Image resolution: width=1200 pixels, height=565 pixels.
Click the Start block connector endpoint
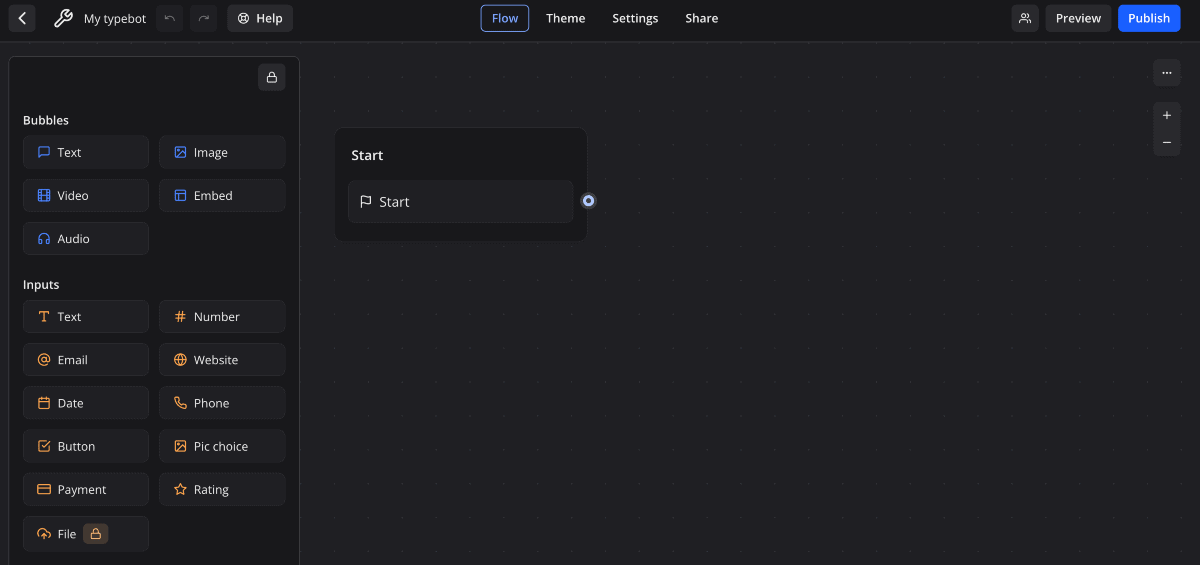[x=589, y=201]
